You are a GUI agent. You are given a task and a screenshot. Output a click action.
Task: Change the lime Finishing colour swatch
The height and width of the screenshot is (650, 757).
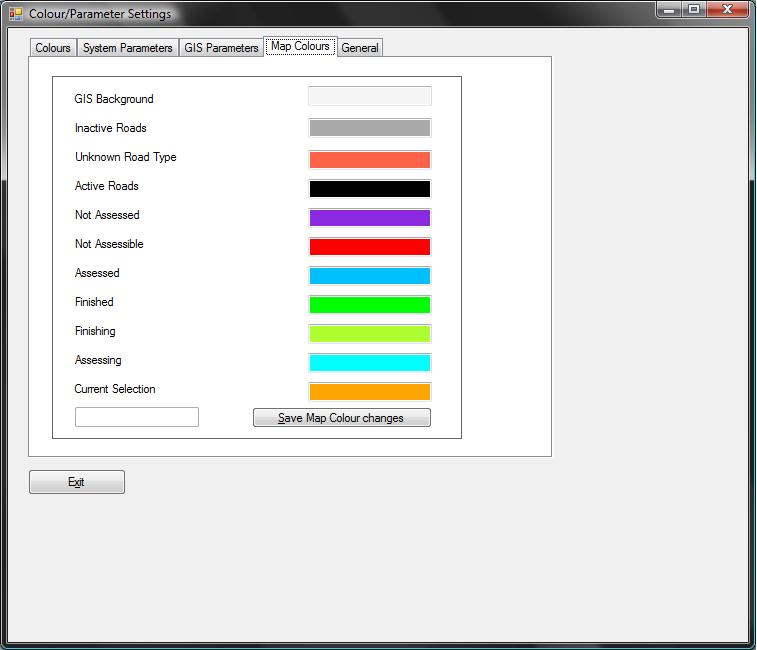tap(369, 333)
